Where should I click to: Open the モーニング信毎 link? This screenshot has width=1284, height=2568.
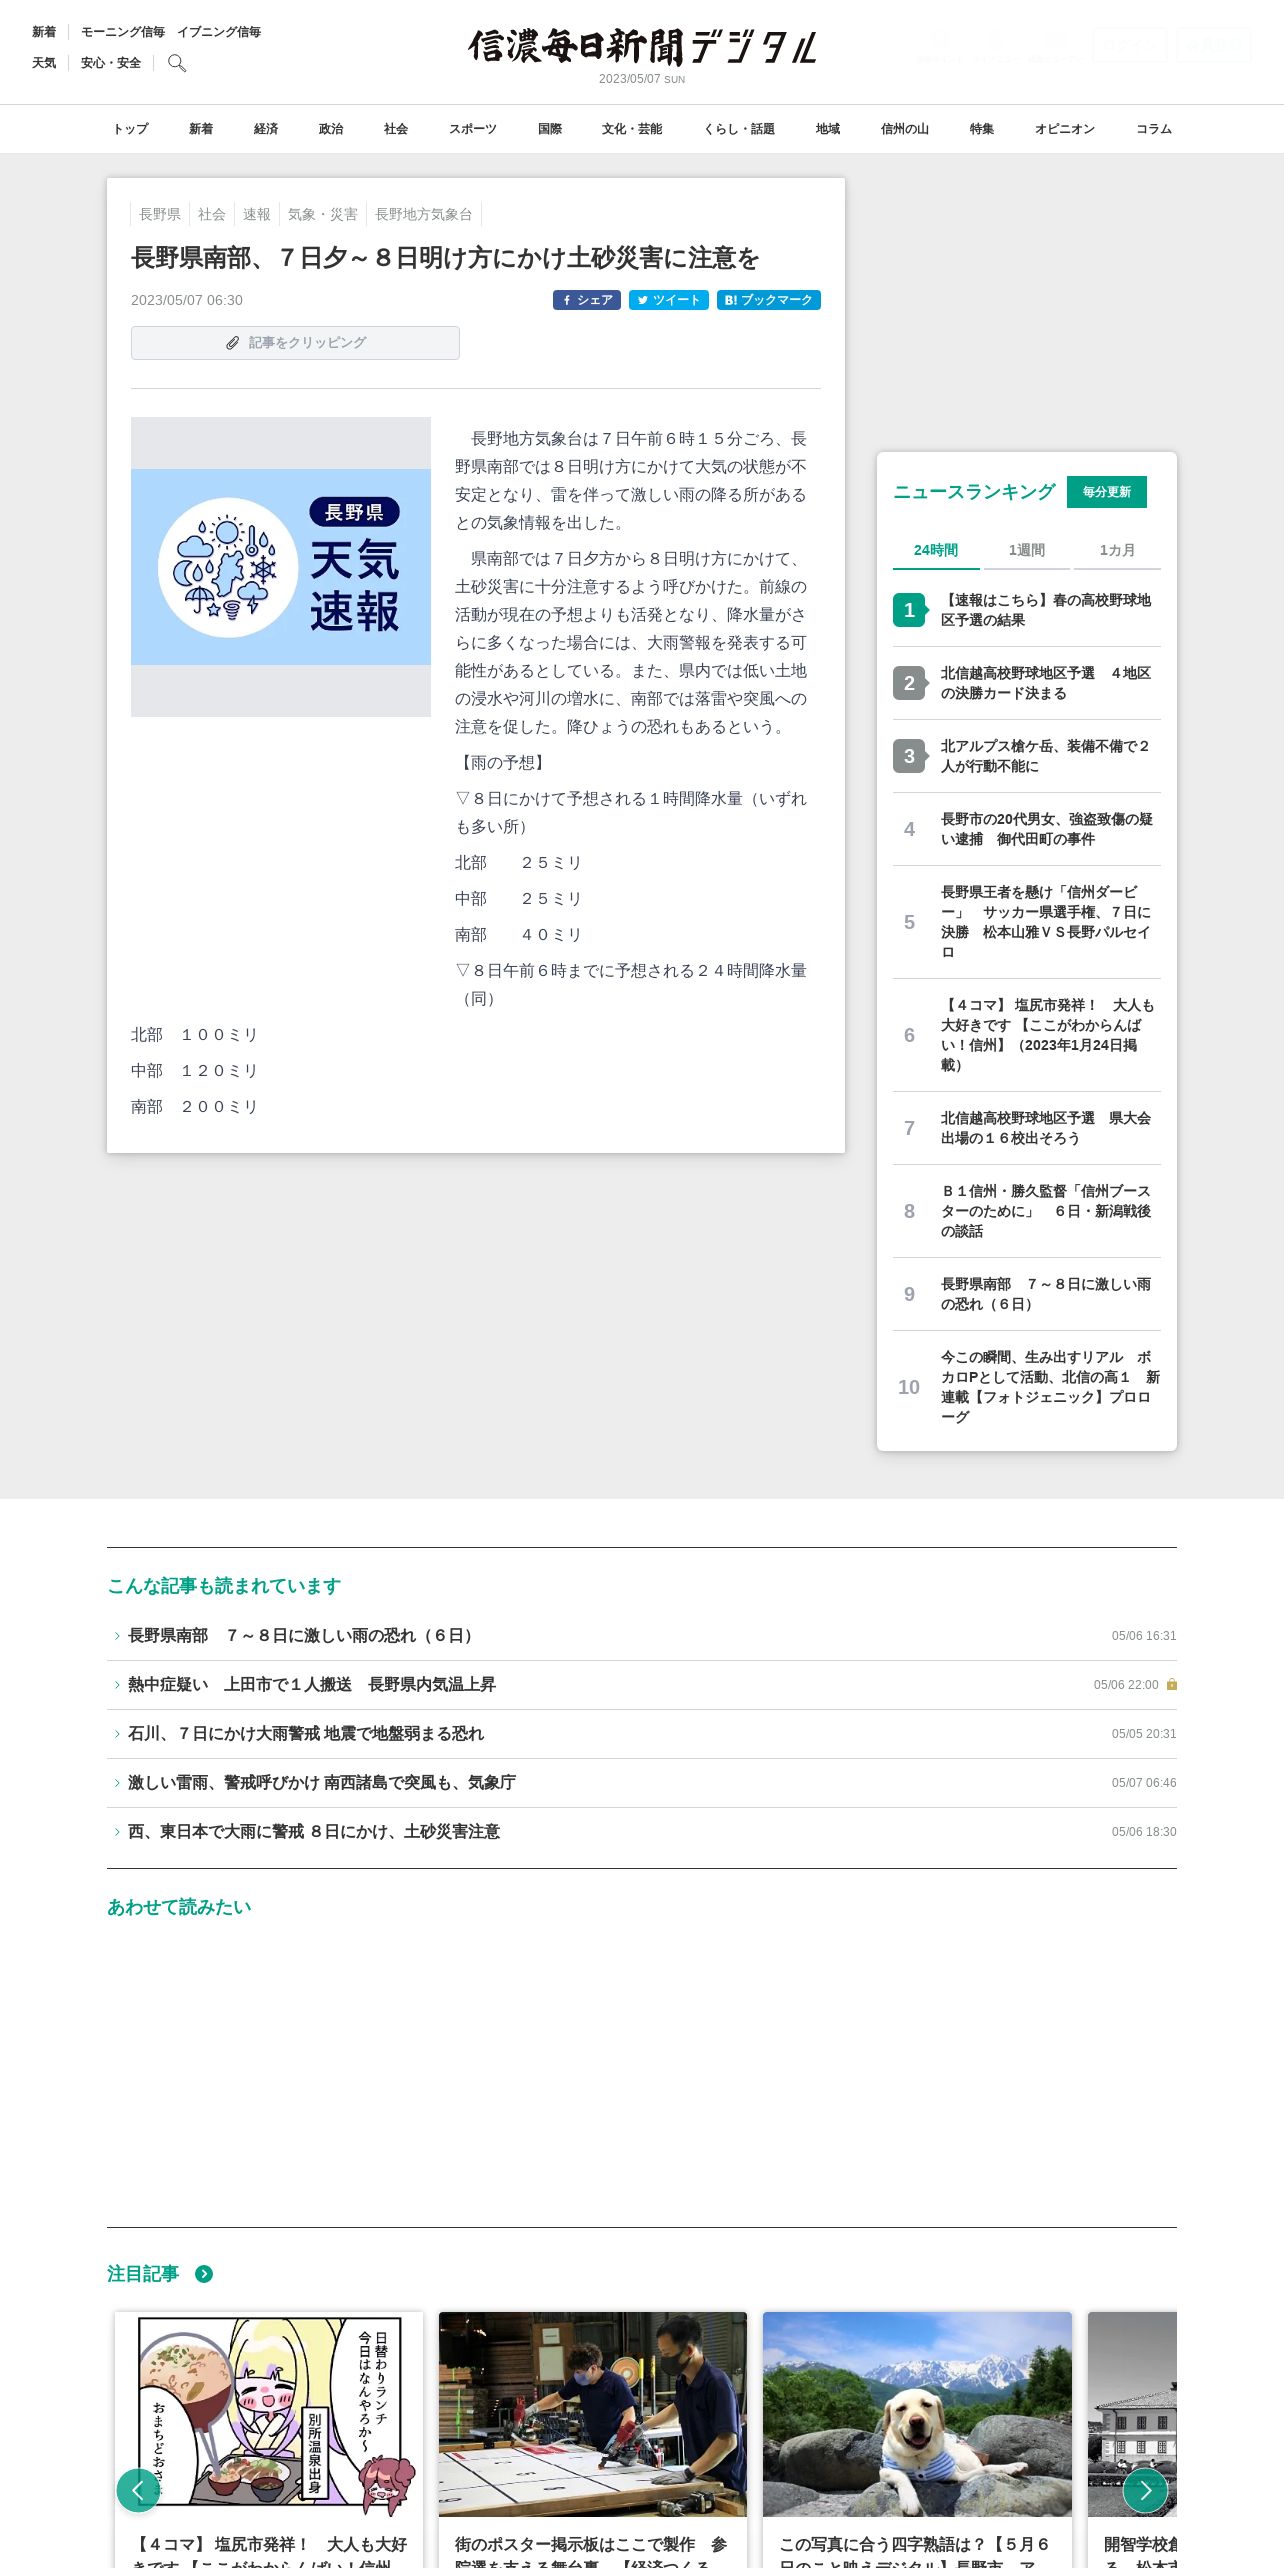pos(123,32)
